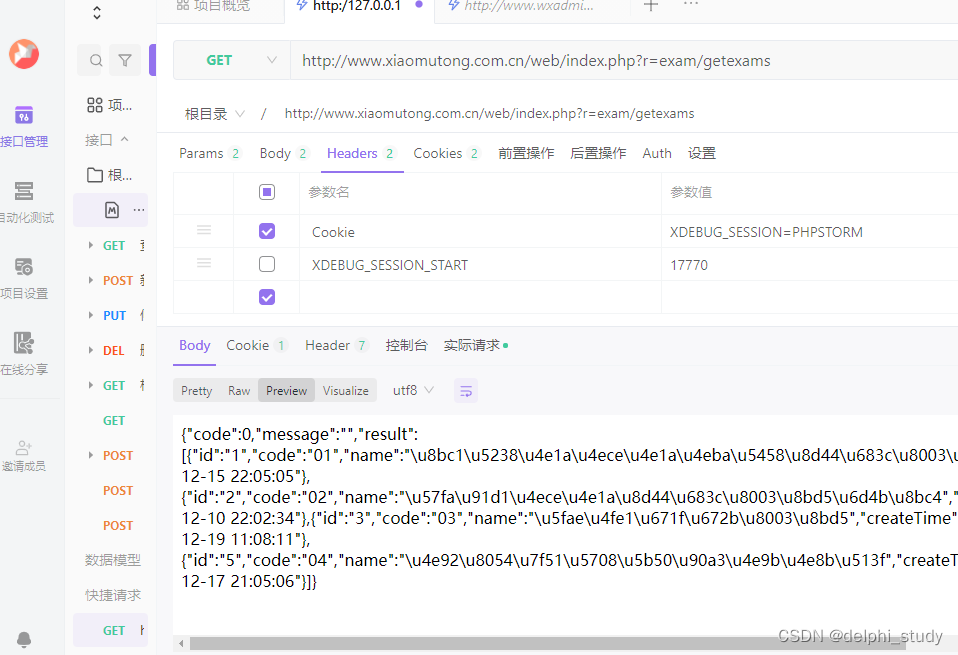Open the 实际请求 response tab
The image size is (958, 655).
[470, 344]
